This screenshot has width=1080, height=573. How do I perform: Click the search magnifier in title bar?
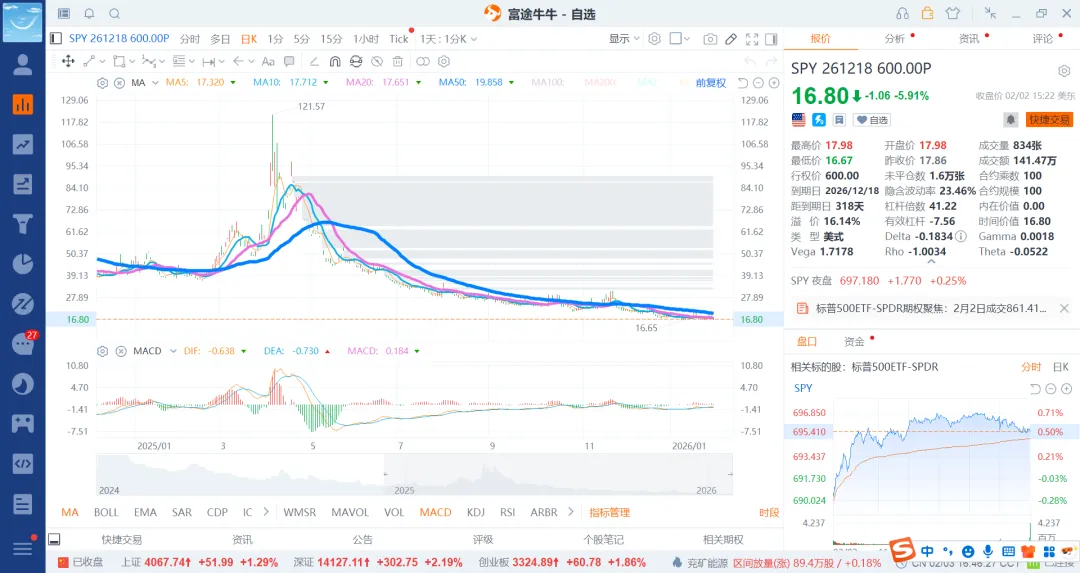tap(115, 14)
